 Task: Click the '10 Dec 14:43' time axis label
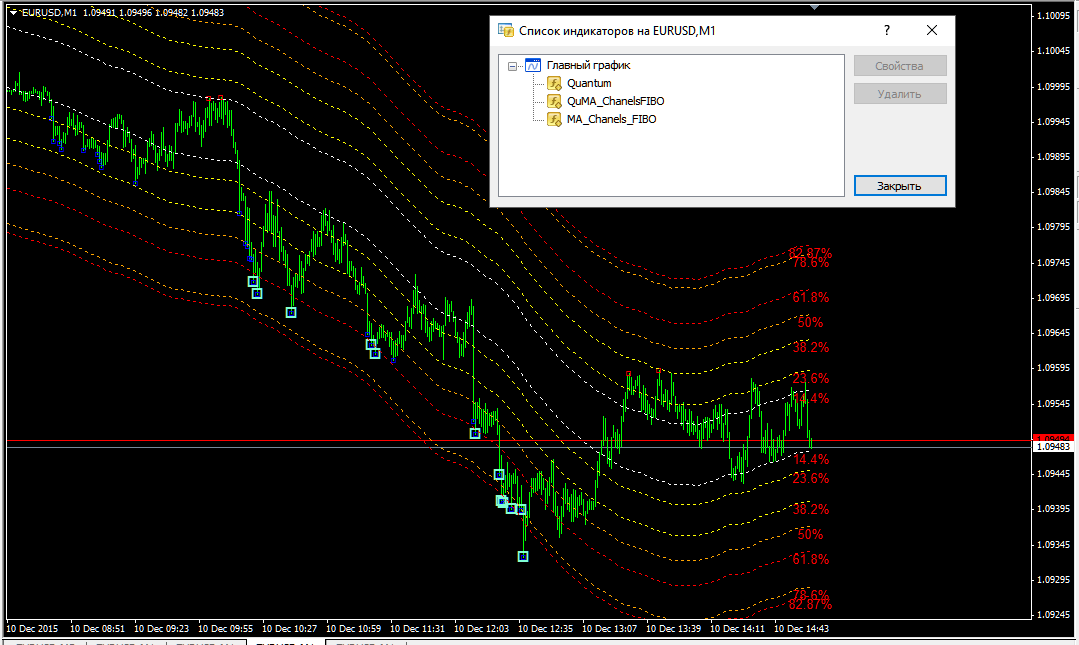[x=801, y=628]
